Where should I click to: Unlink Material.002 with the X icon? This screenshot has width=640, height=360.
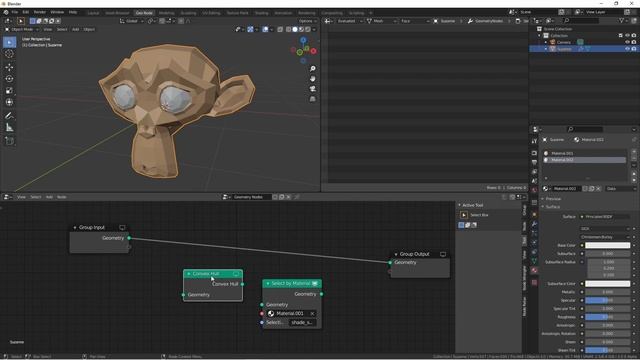[x=598, y=189]
